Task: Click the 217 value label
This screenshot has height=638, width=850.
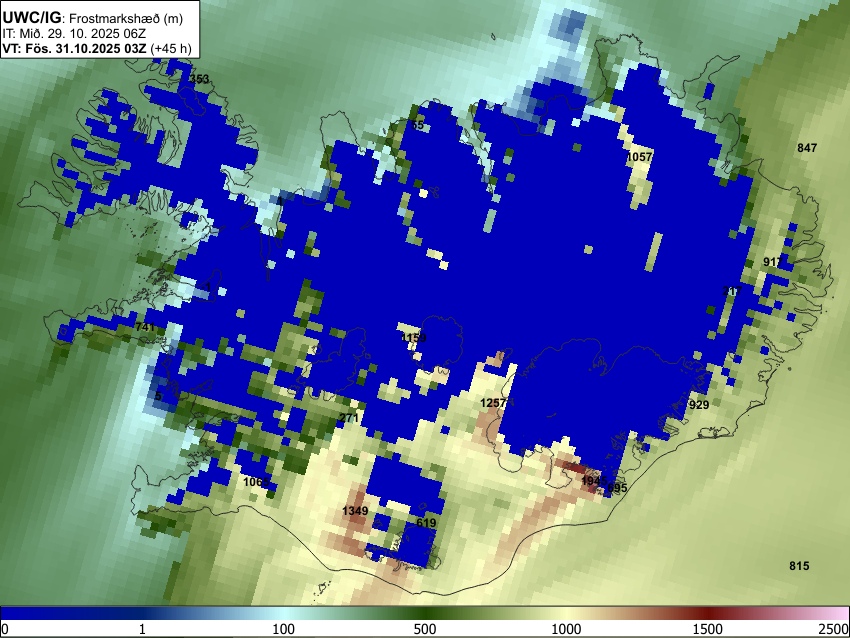Action: tap(732, 291)
